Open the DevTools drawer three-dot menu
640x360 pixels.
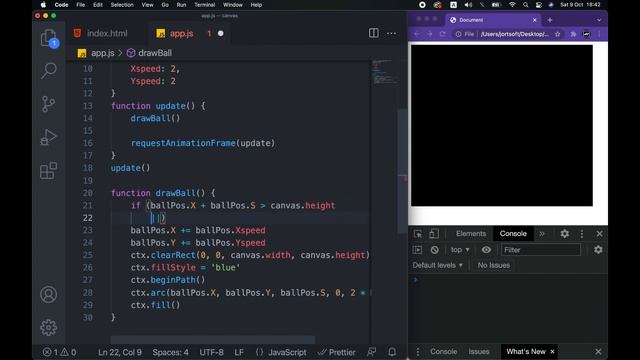(x=418, y=352)
